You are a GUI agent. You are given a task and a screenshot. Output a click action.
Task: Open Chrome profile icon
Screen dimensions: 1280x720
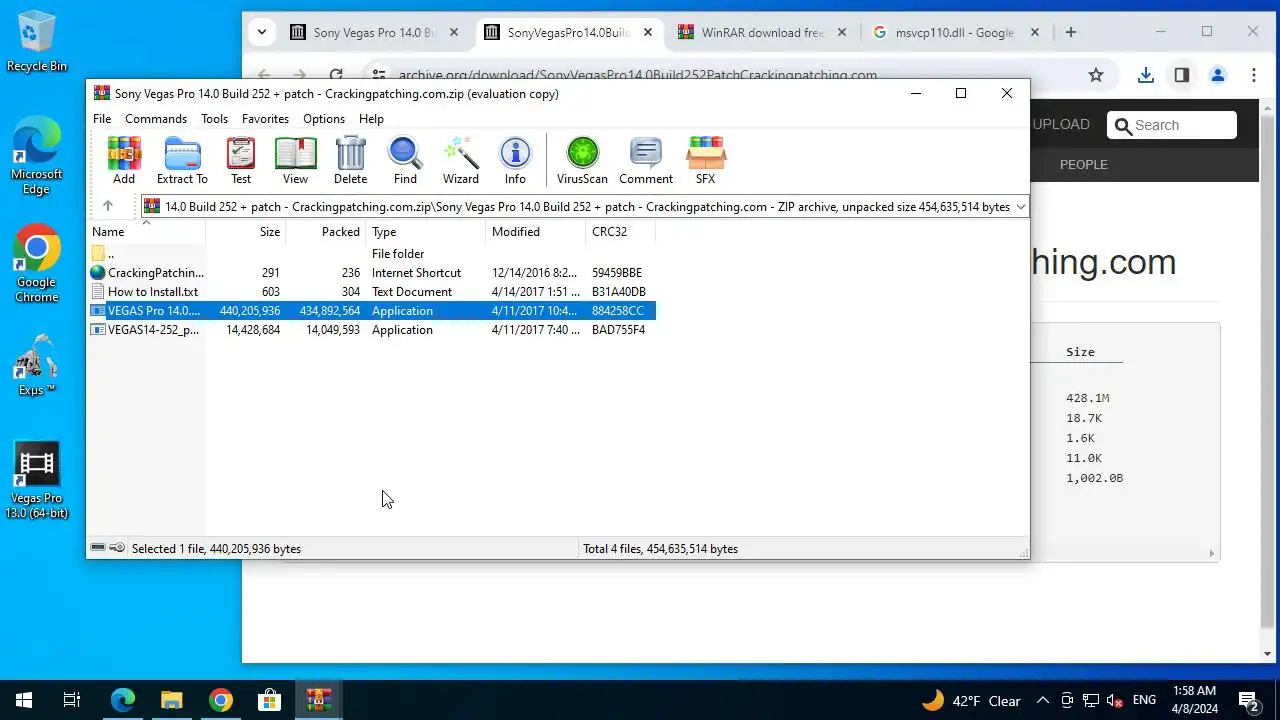(x=1218, y=75)
